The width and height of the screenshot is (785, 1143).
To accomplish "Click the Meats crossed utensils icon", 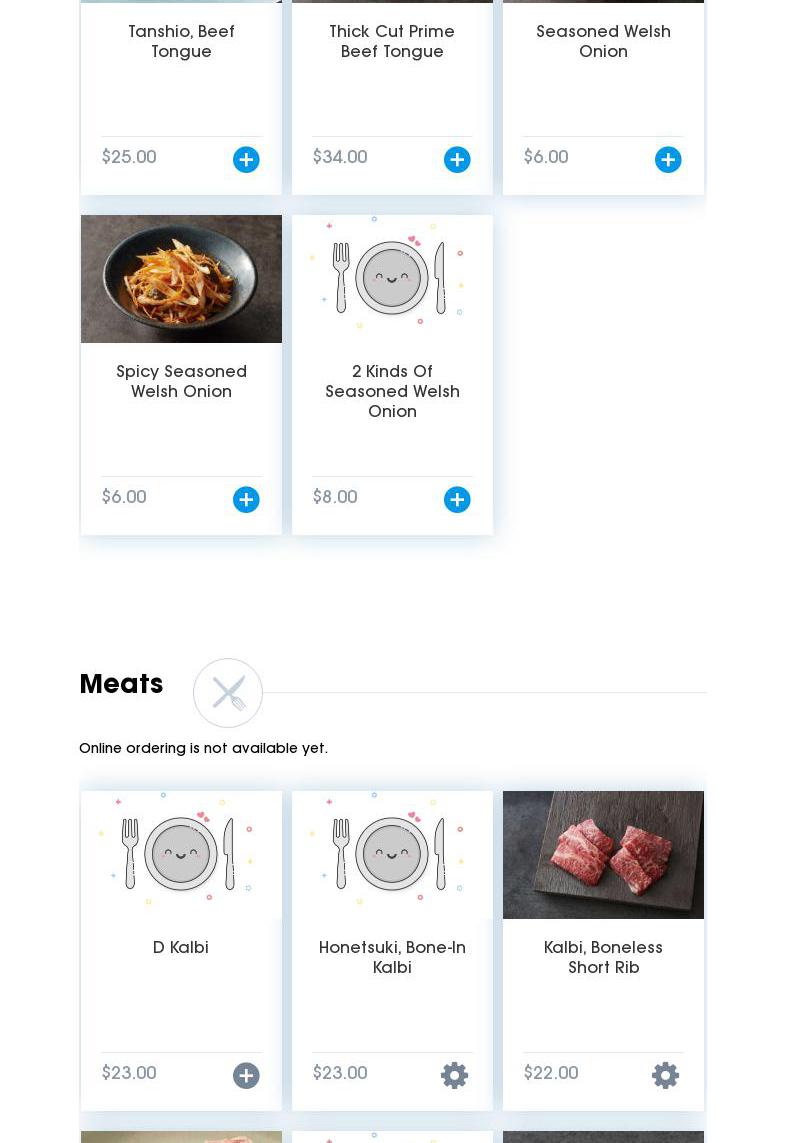I will point(228,693).
